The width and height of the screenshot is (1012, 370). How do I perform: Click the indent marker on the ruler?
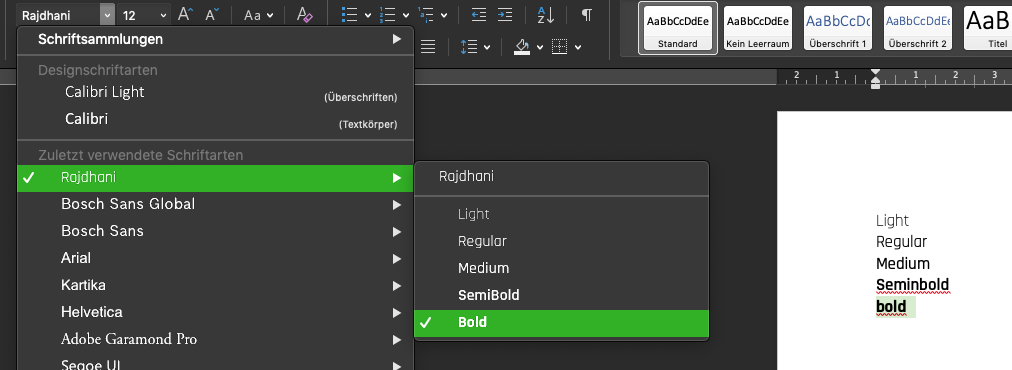point(875,78)
